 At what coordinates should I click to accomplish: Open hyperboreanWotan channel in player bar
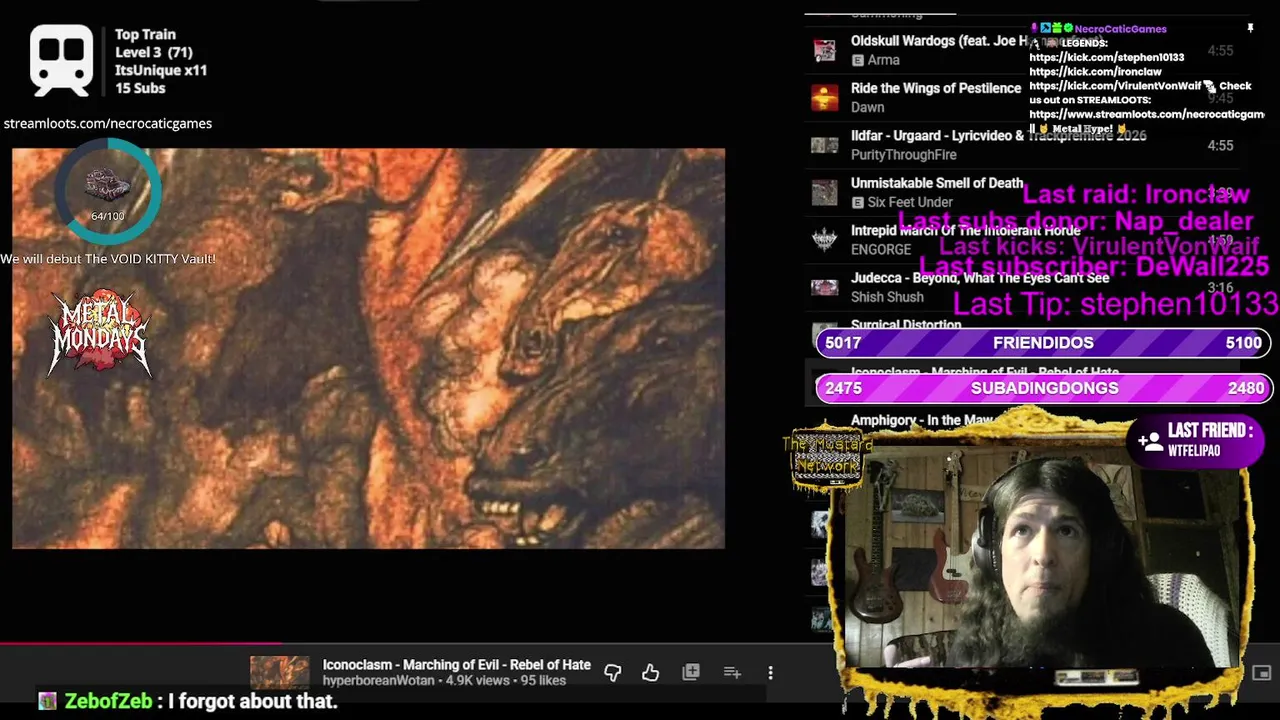[x=378, y=681]
